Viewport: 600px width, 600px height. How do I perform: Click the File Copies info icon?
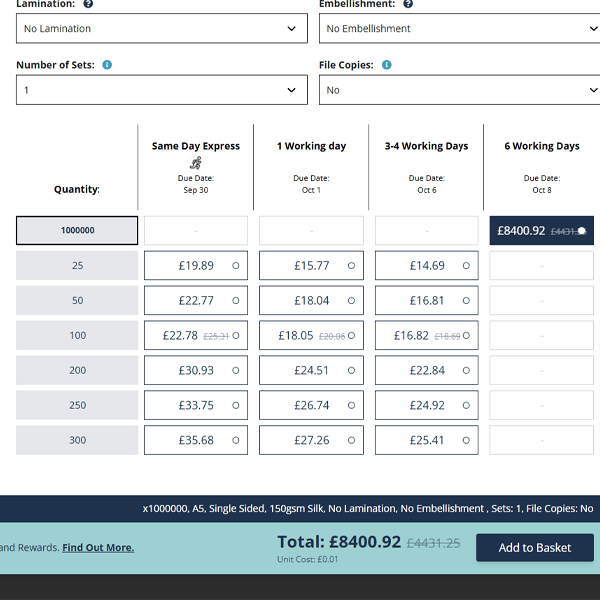386,65
